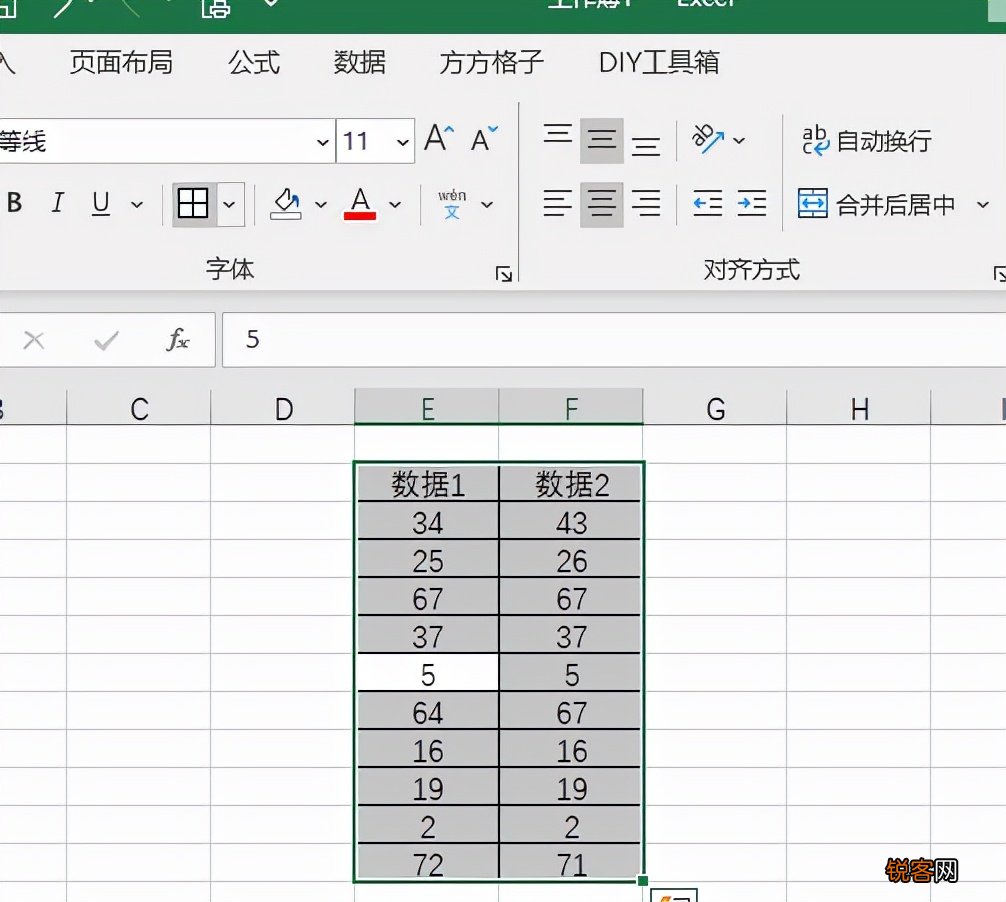The image size is (1006, 902).
Task: Click formula bar input showing 5
Action: point(614,339)
